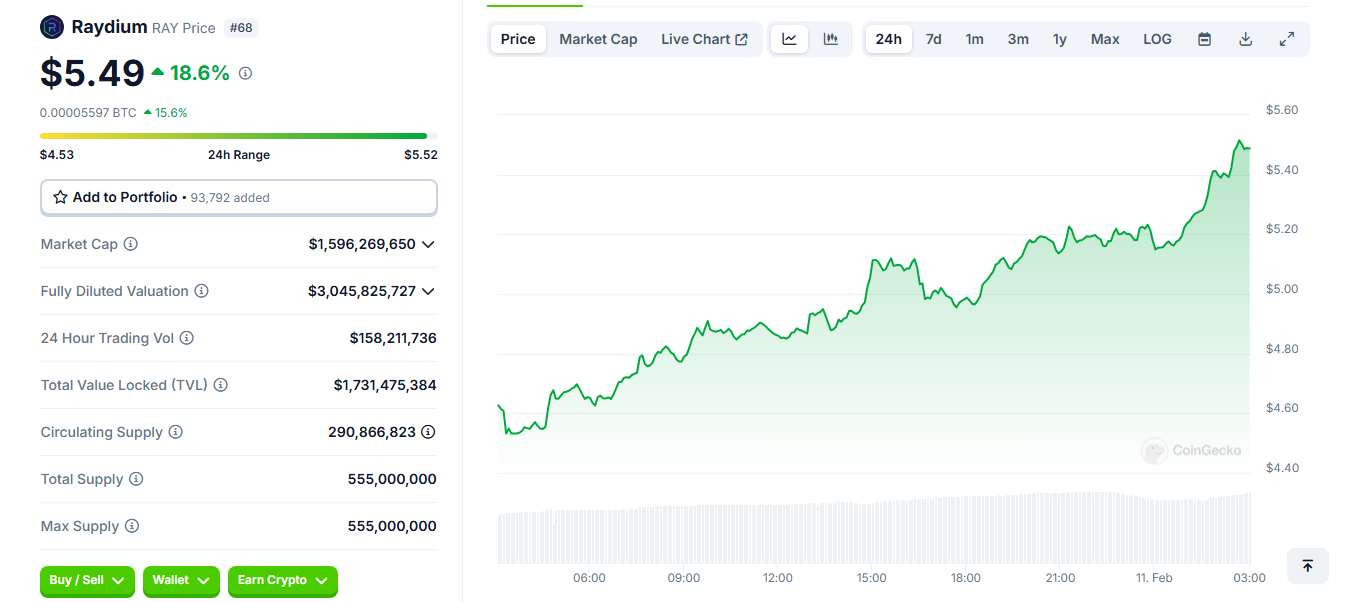Select the 1y time range
1348x602 pixels.
1060,39
